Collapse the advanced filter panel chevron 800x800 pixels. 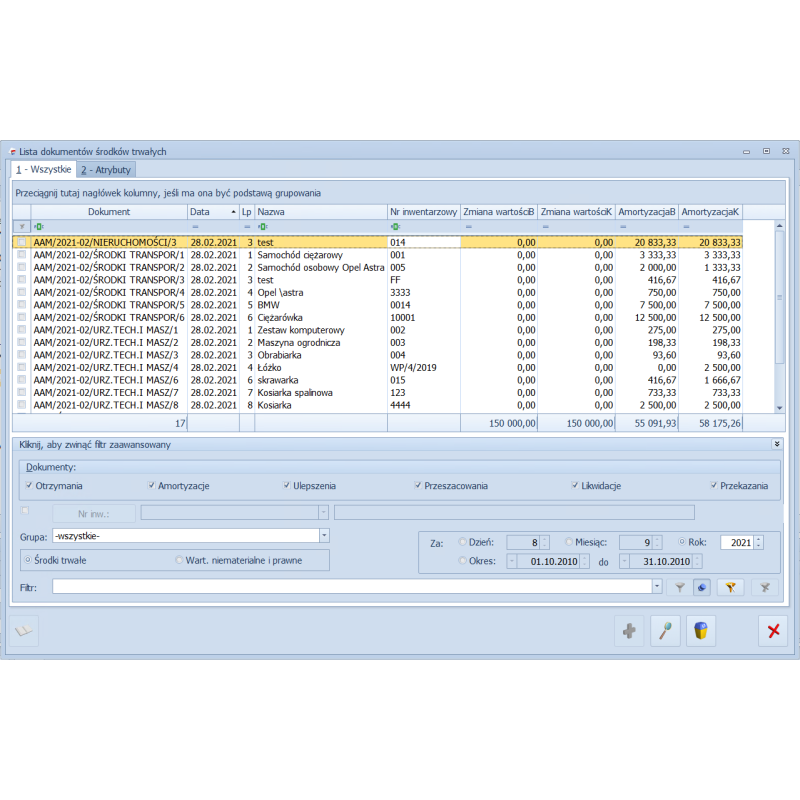(x=776, y=443)
